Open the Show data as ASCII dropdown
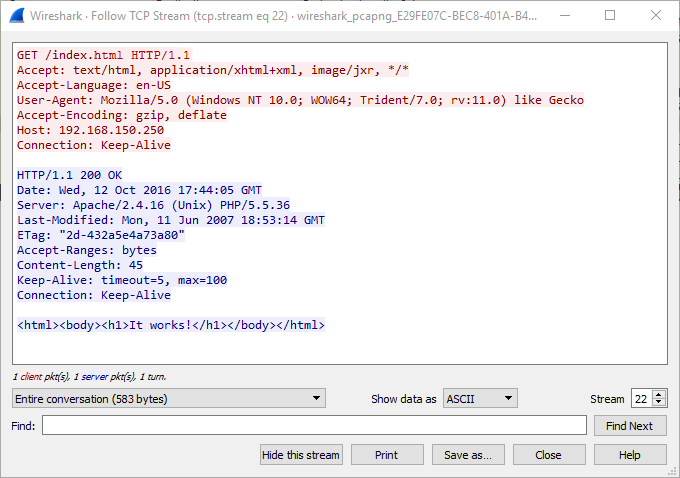680x478 pixels. (480, 398)
